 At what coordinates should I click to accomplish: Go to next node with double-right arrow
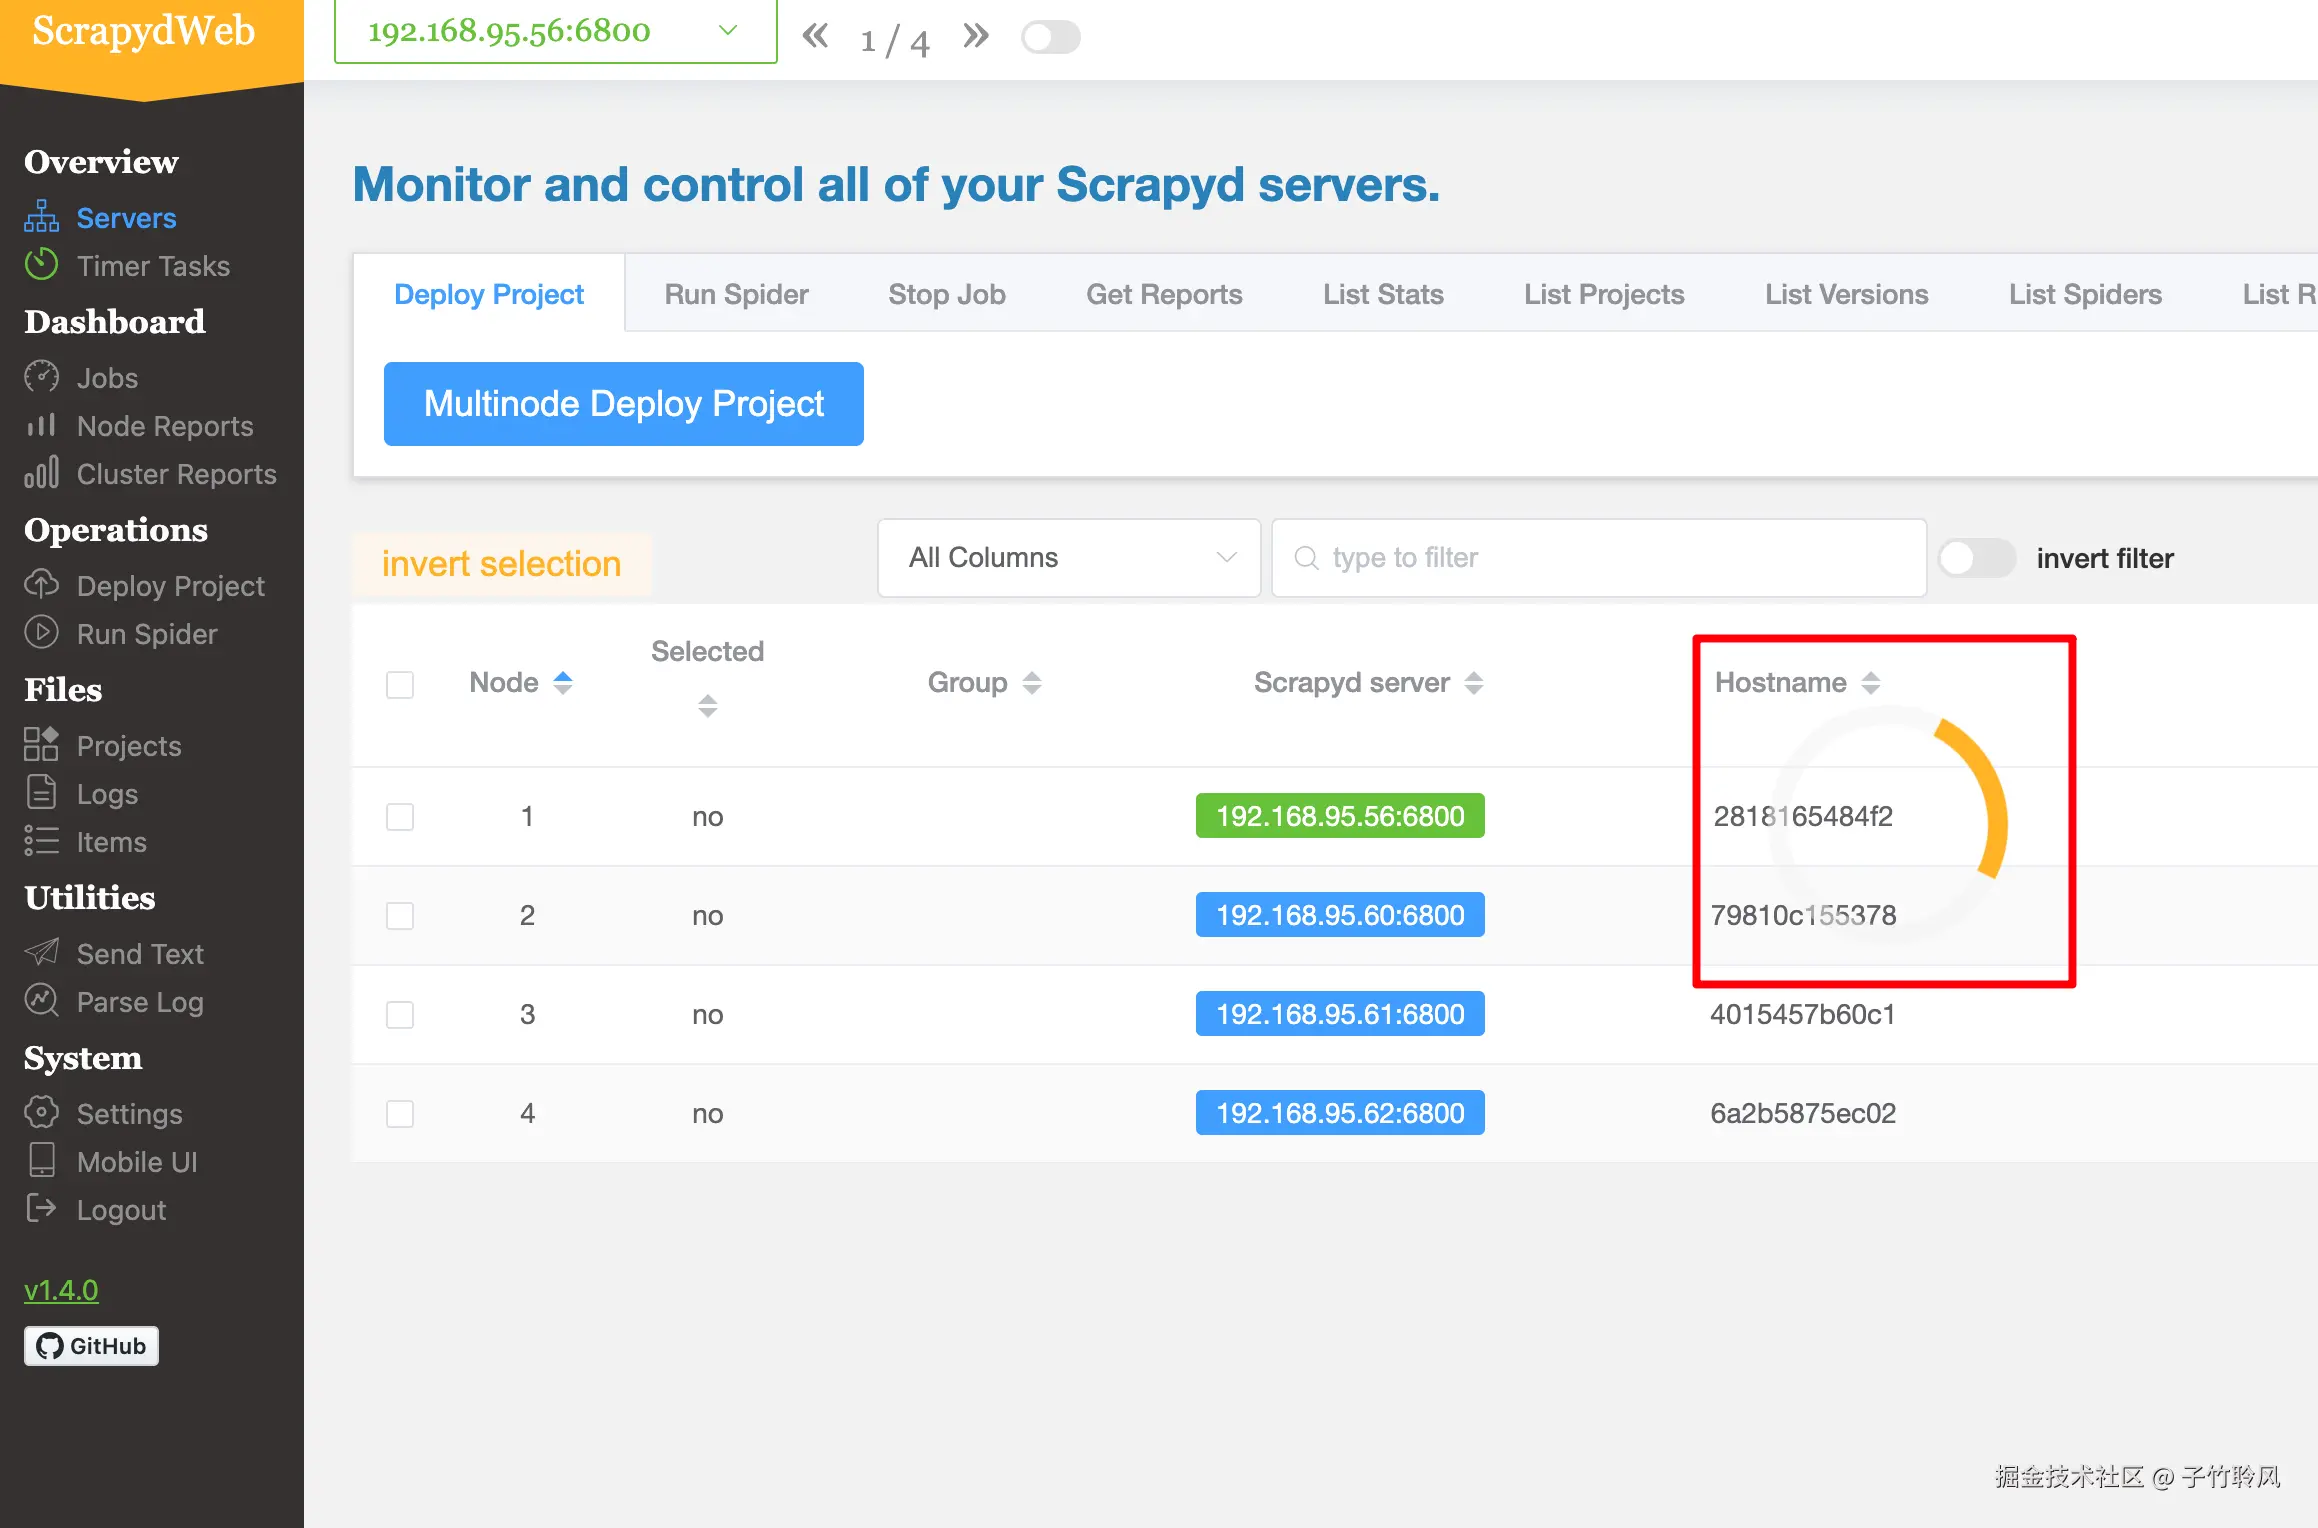[976, 37]
